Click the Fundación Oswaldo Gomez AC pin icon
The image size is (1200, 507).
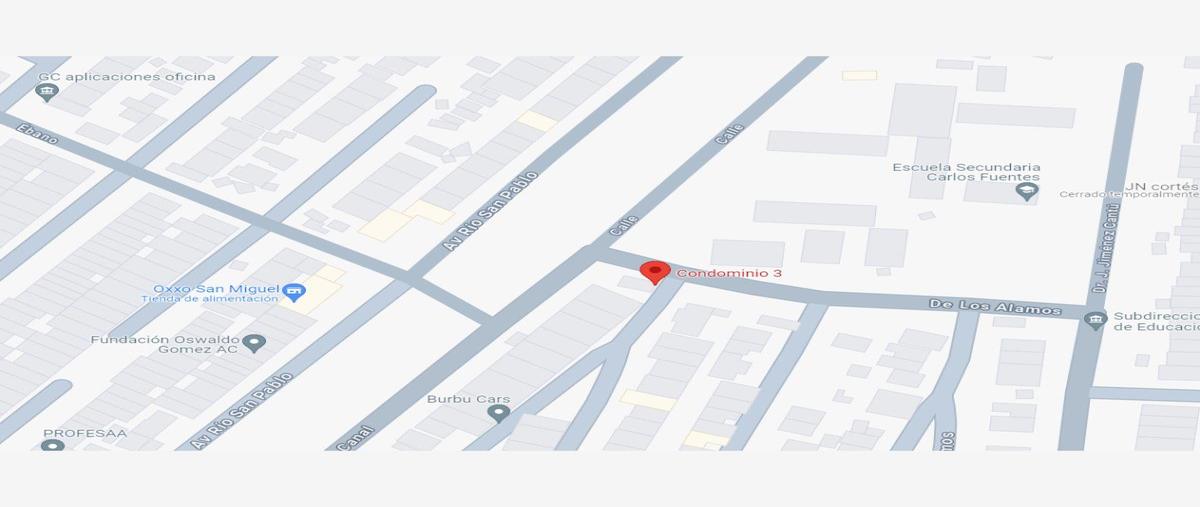[x=255, y=344]
